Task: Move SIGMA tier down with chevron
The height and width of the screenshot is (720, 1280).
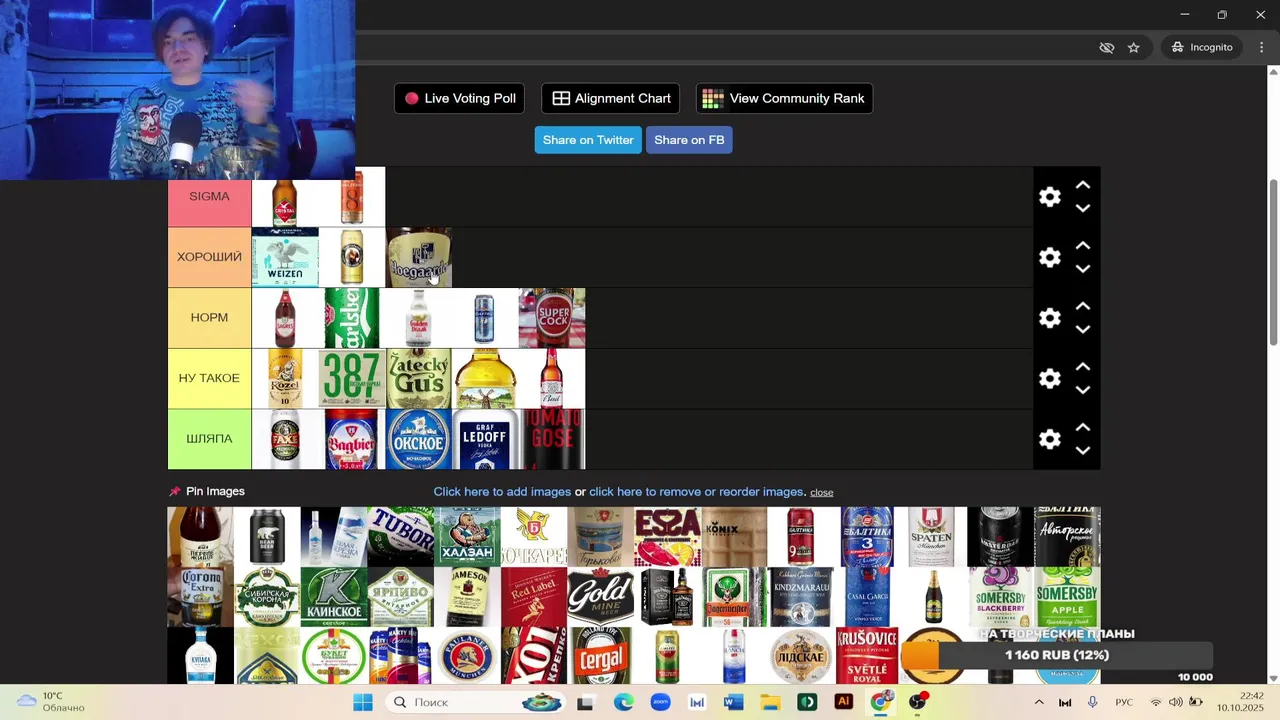Action: pos(1082,208)
